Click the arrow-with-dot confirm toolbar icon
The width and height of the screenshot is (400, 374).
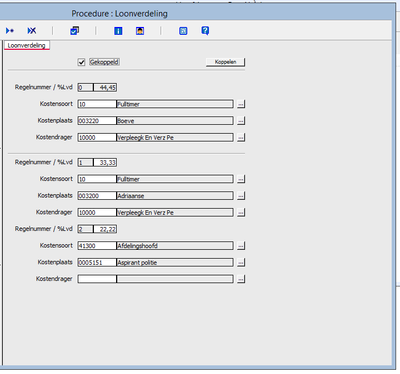tap(10, 31)
